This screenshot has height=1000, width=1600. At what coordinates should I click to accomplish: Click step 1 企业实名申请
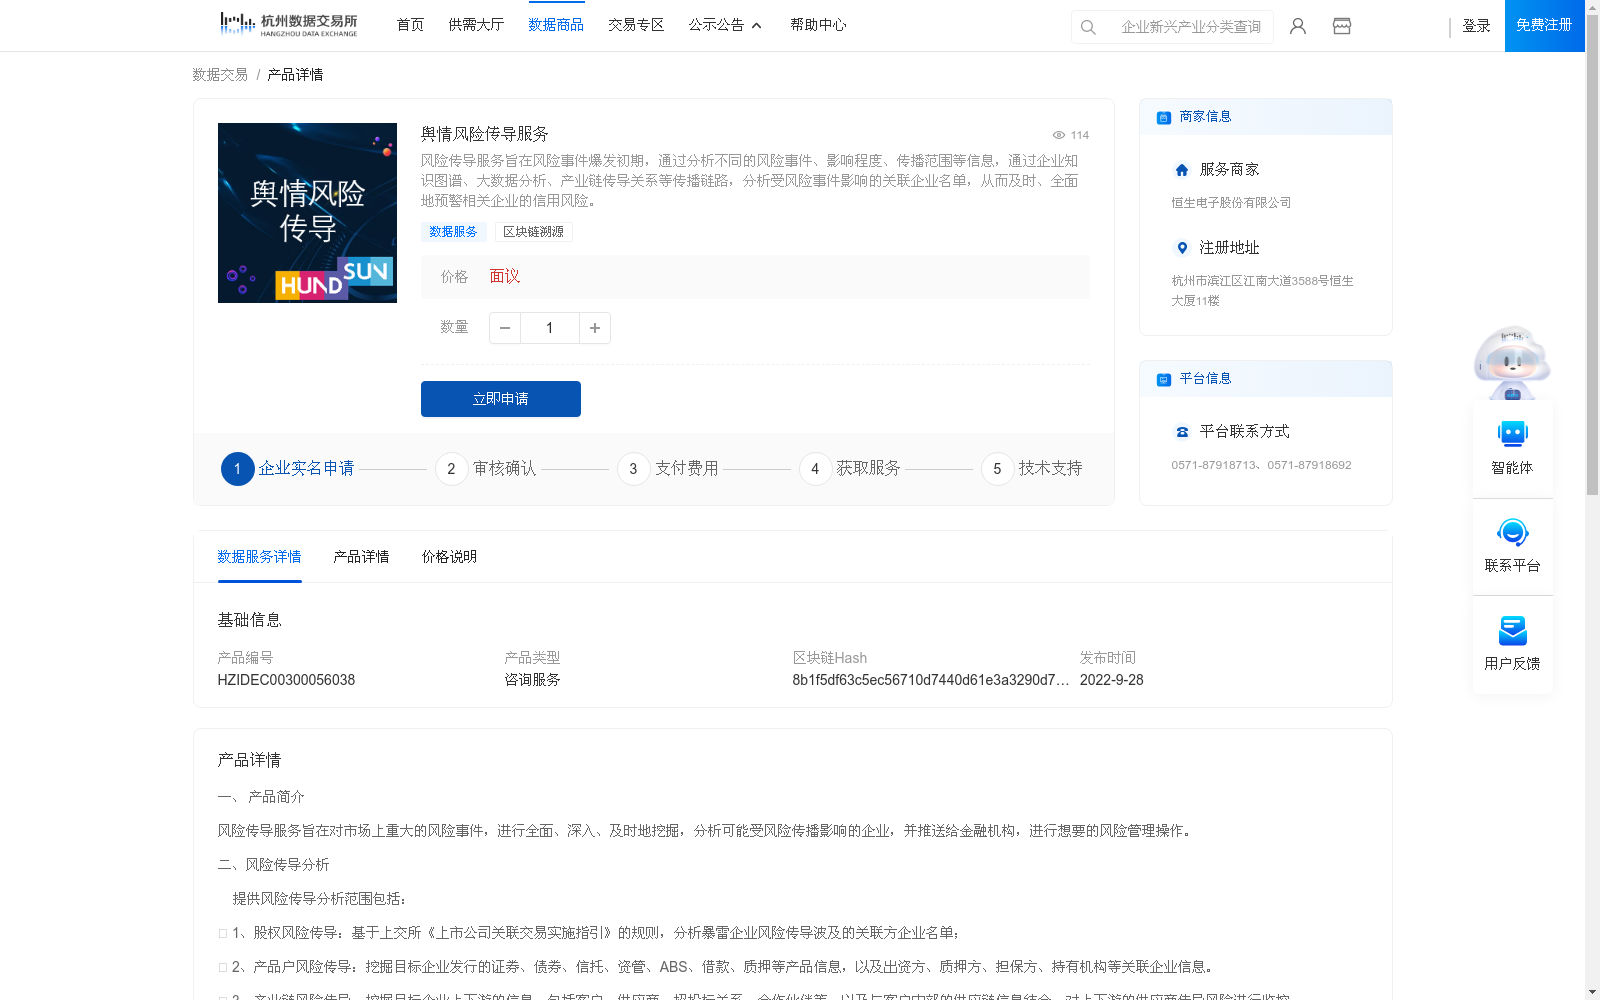point(288,468)
